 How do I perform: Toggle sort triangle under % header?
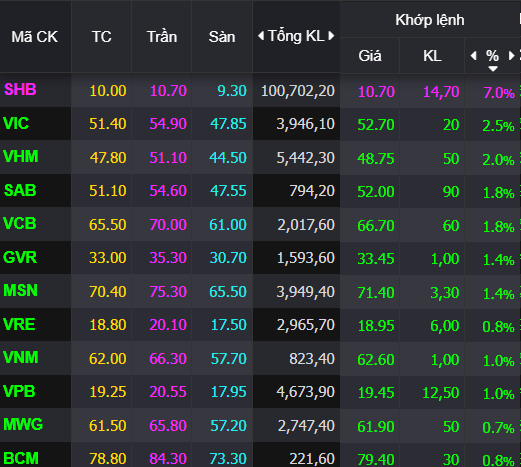(x=493, y=69)
